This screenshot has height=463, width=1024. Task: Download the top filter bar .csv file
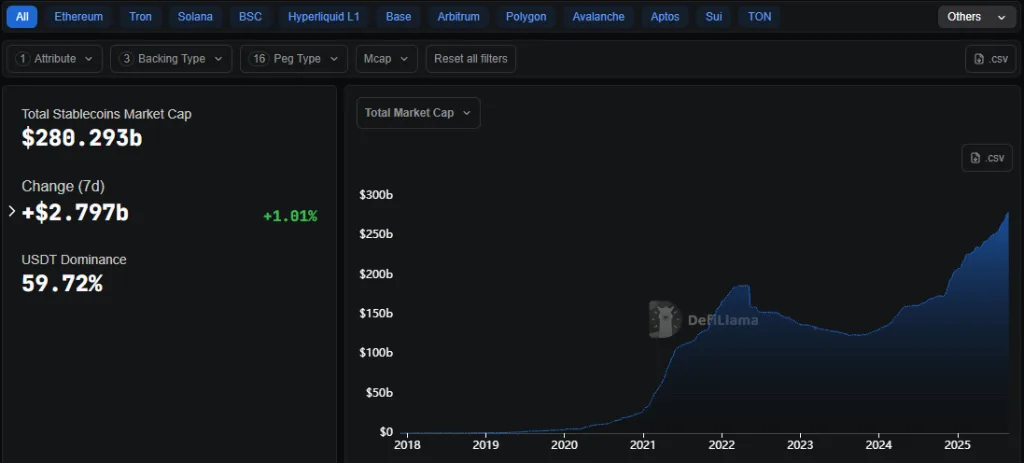(x=990, y=59)
